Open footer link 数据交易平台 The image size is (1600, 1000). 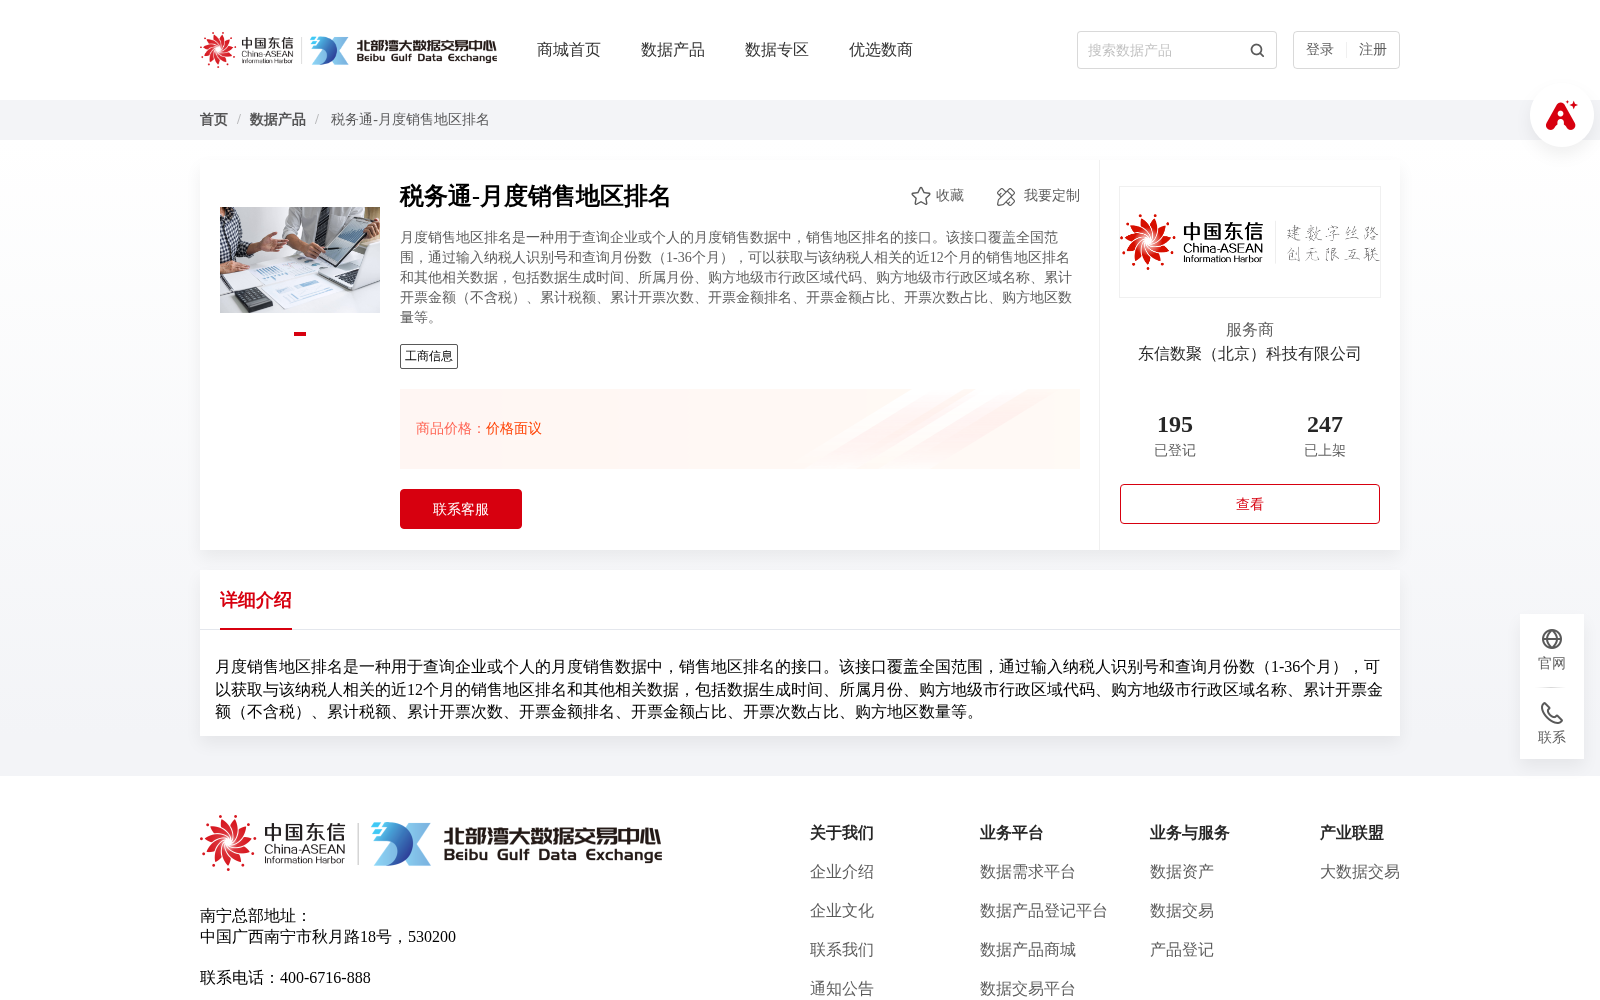coord(1028,988)
